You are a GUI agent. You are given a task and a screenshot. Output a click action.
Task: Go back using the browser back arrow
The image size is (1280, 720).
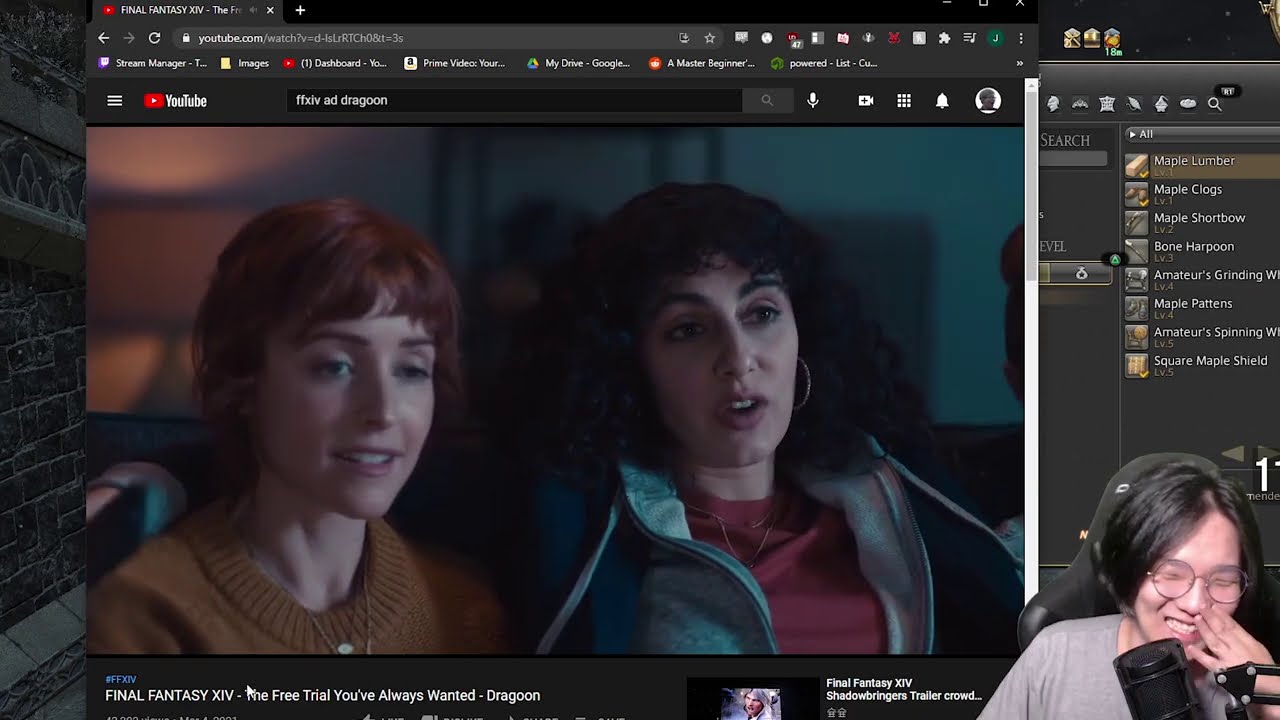coord(104,38)
